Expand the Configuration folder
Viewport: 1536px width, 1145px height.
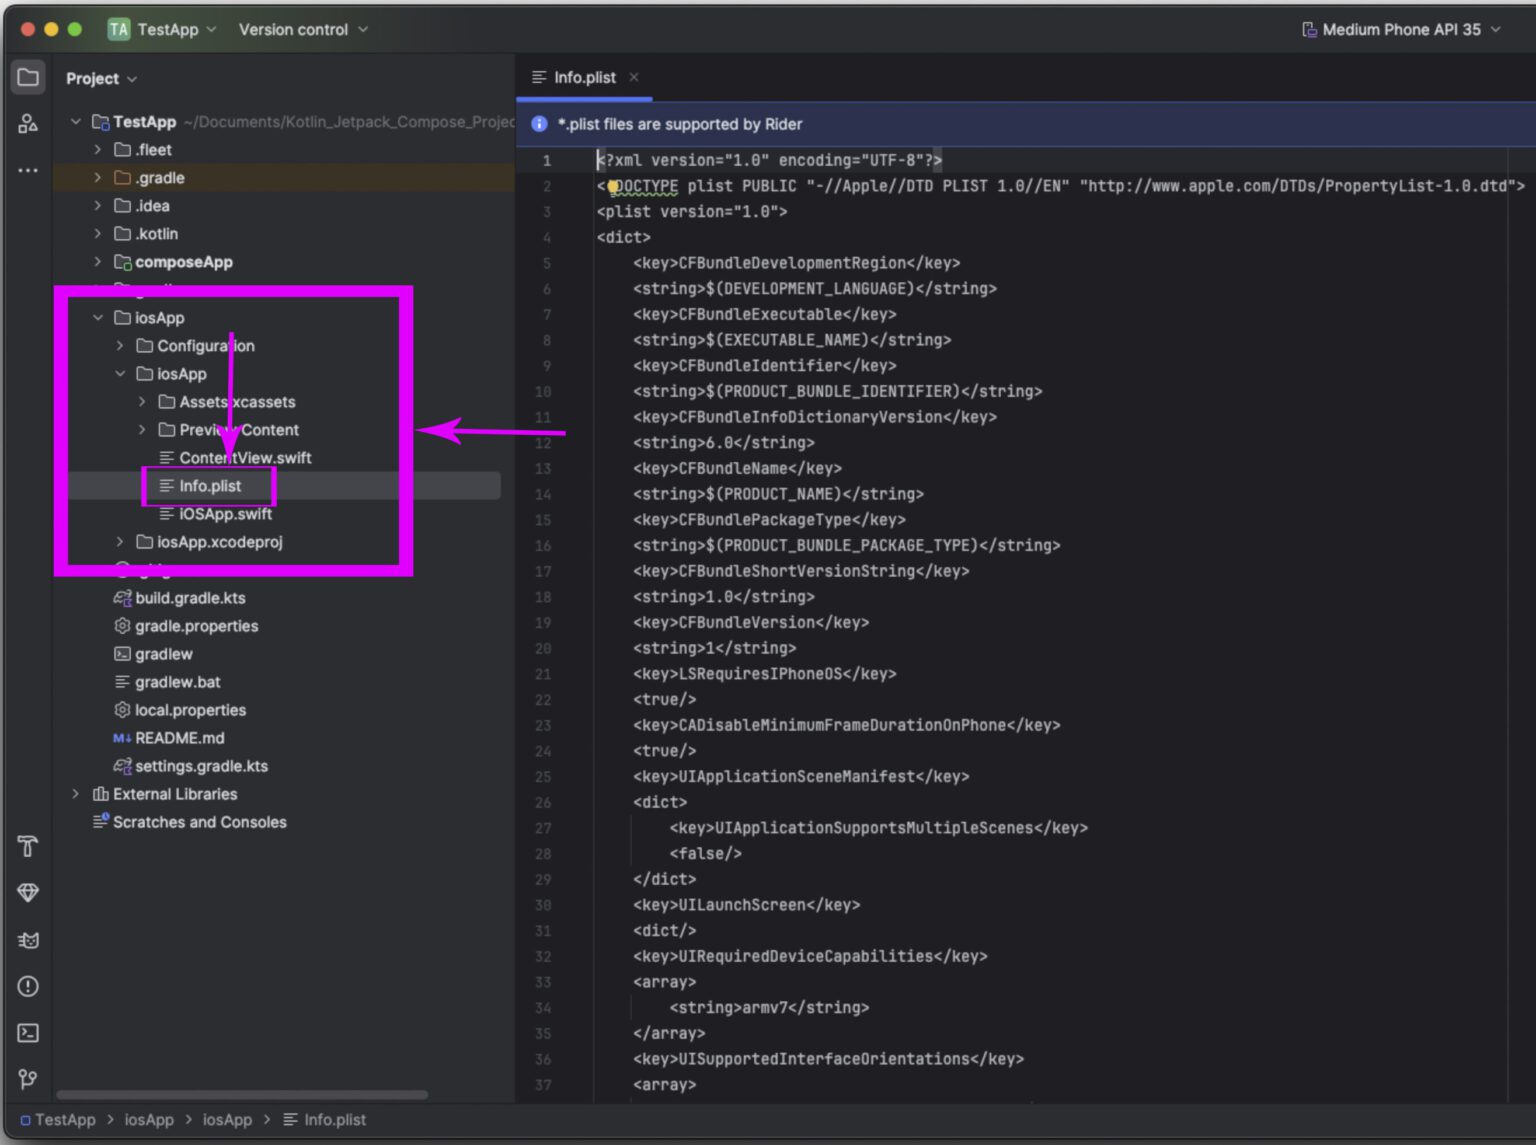pos(120,345)
